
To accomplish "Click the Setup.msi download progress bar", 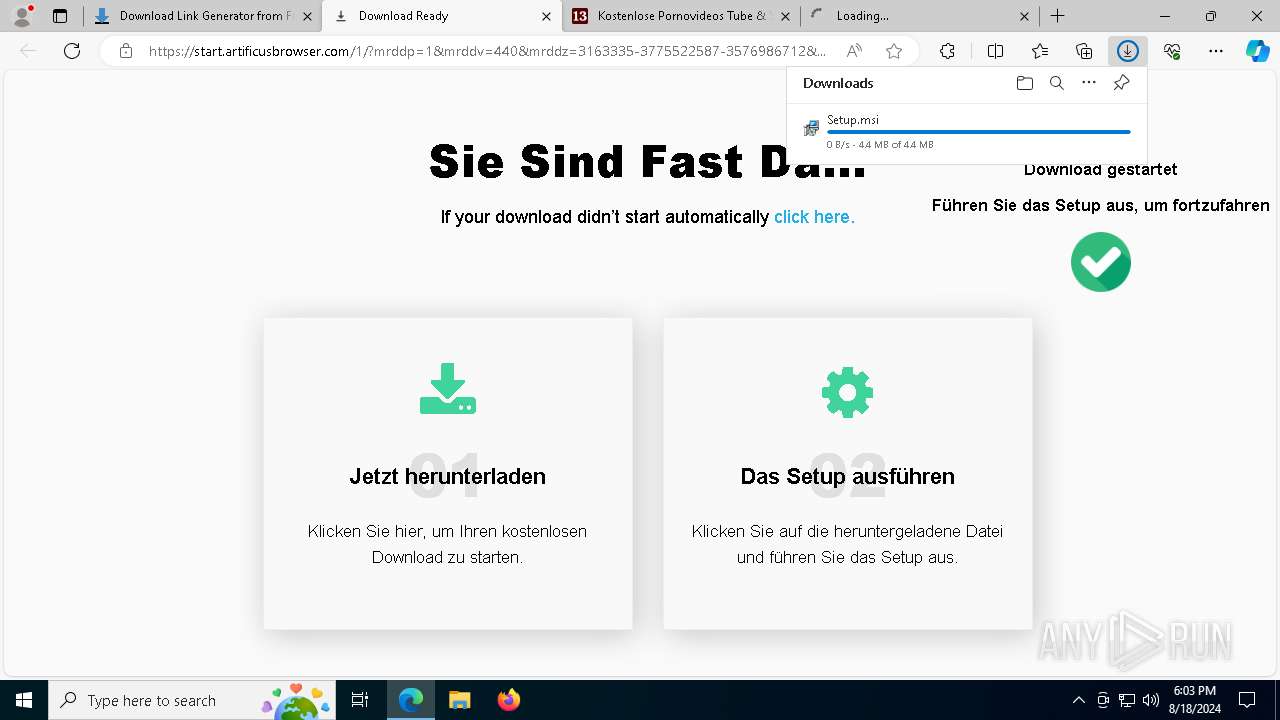I will pos(978,132).
